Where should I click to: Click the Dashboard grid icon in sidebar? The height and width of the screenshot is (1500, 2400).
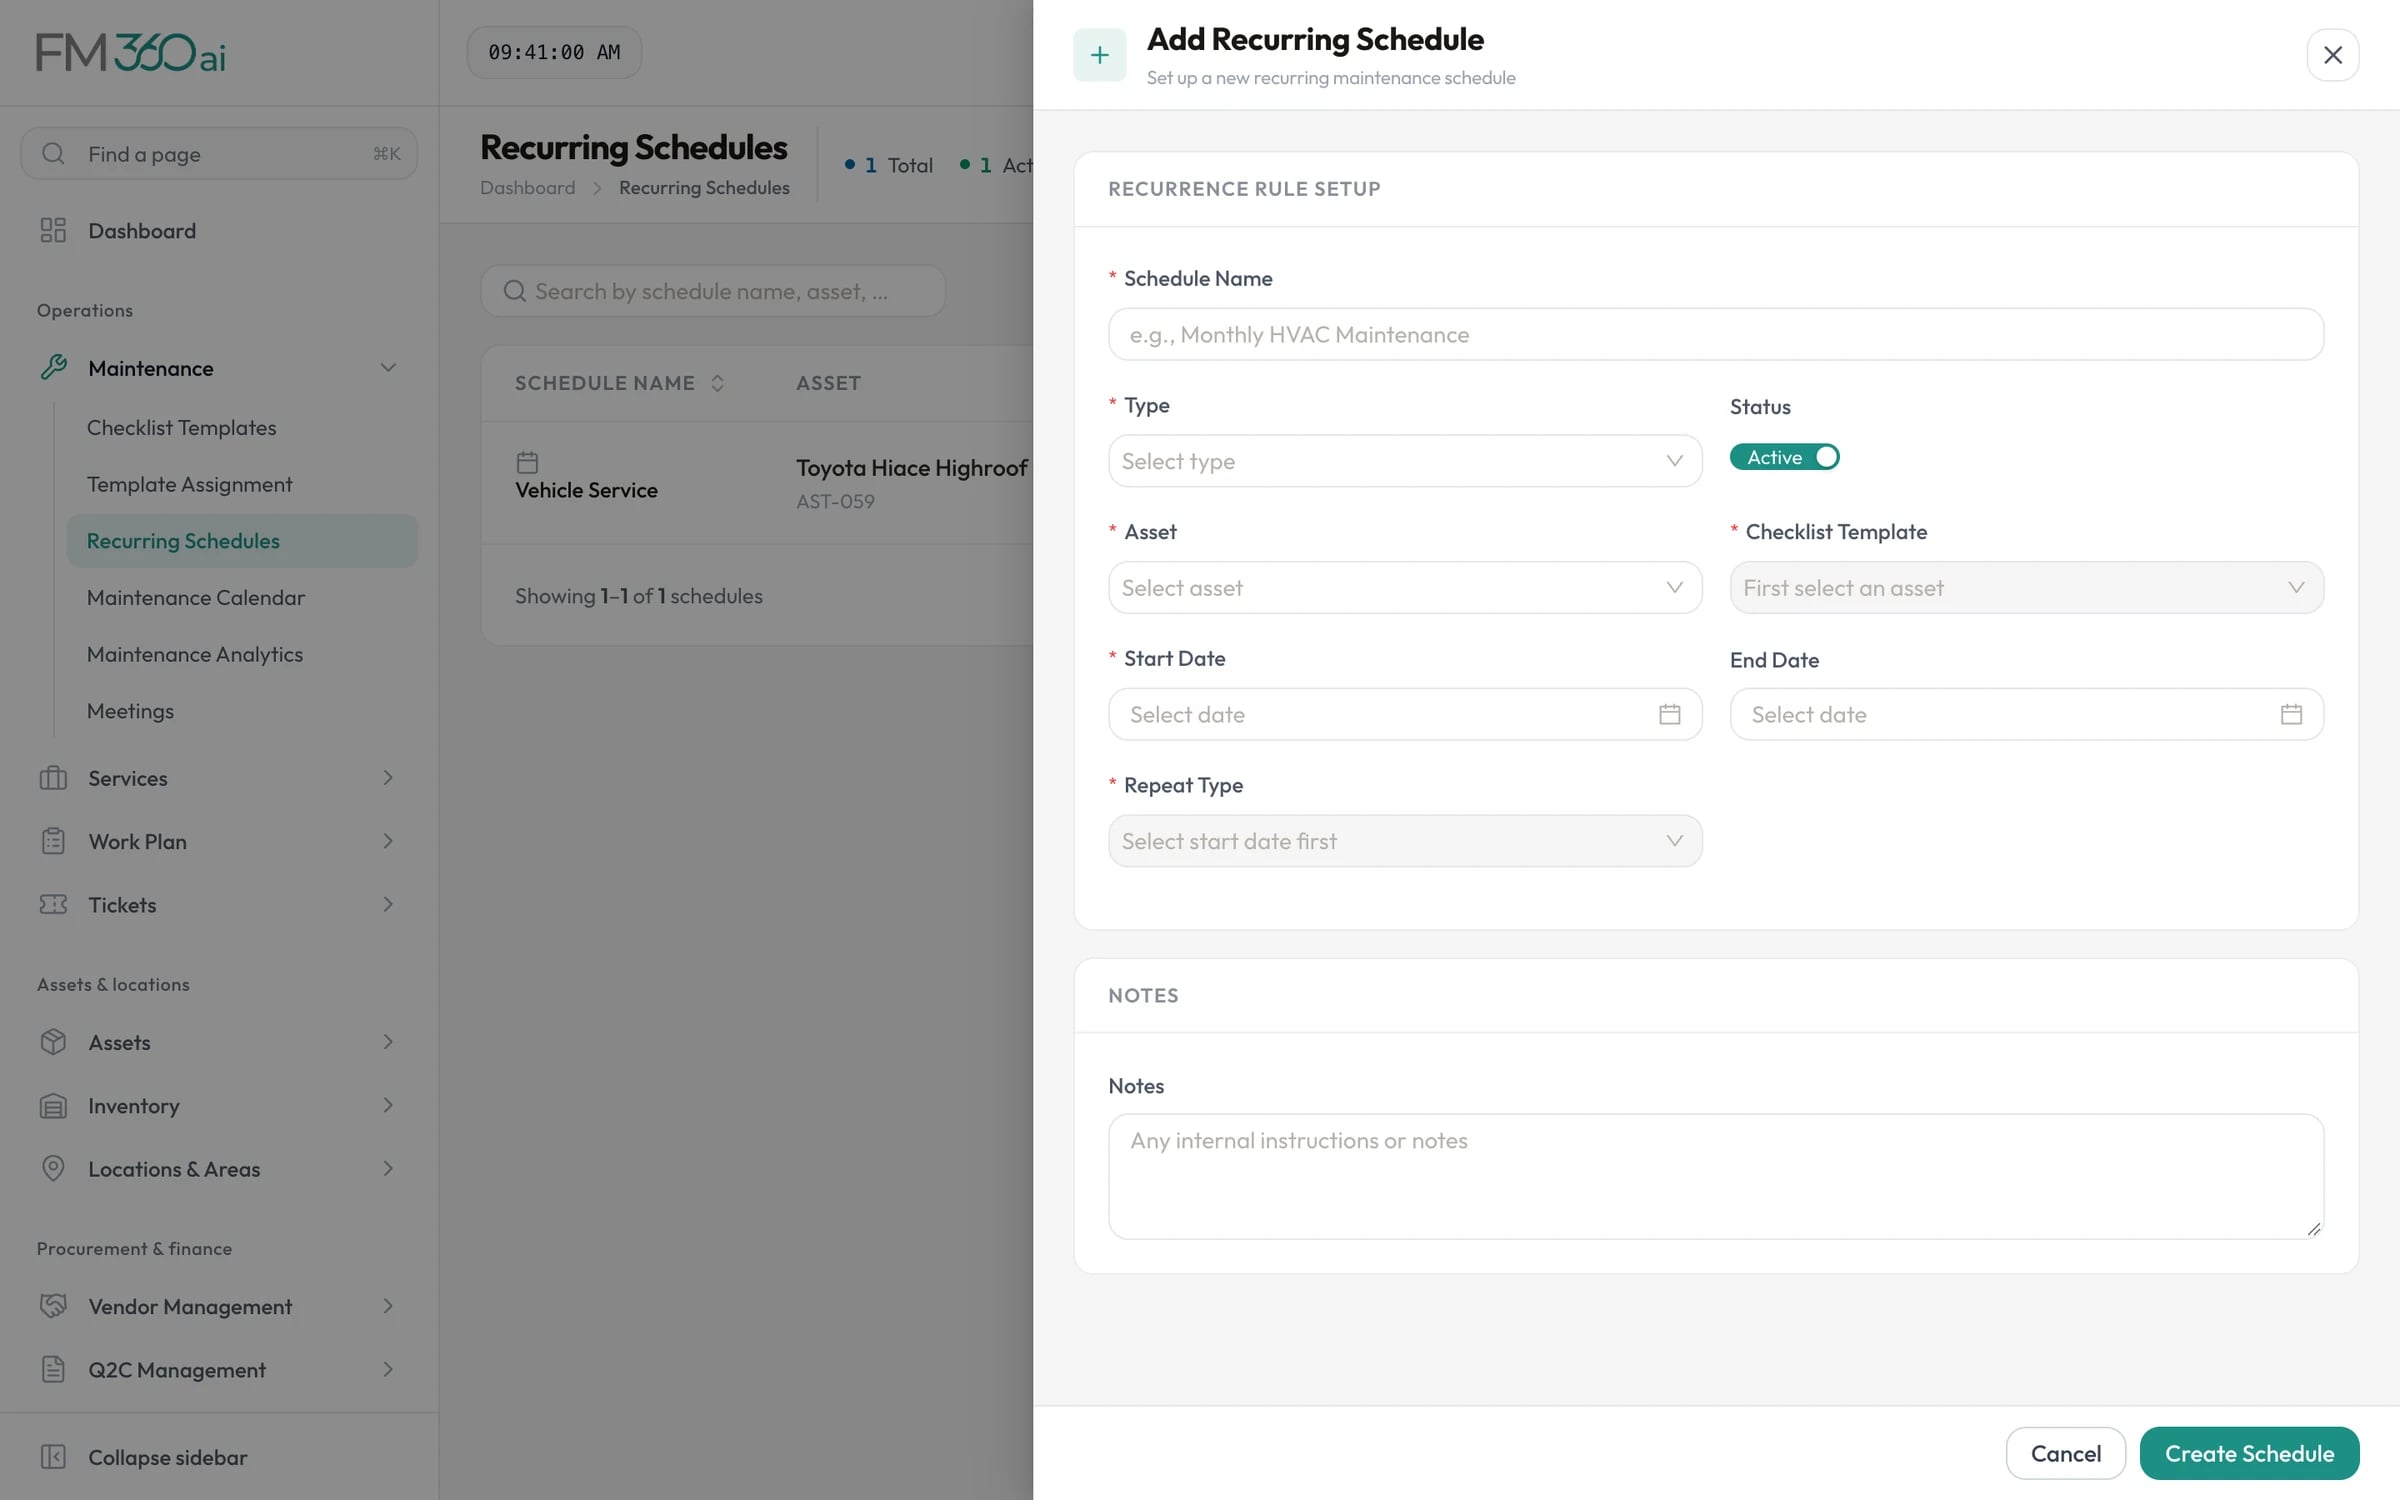point(53,231)
